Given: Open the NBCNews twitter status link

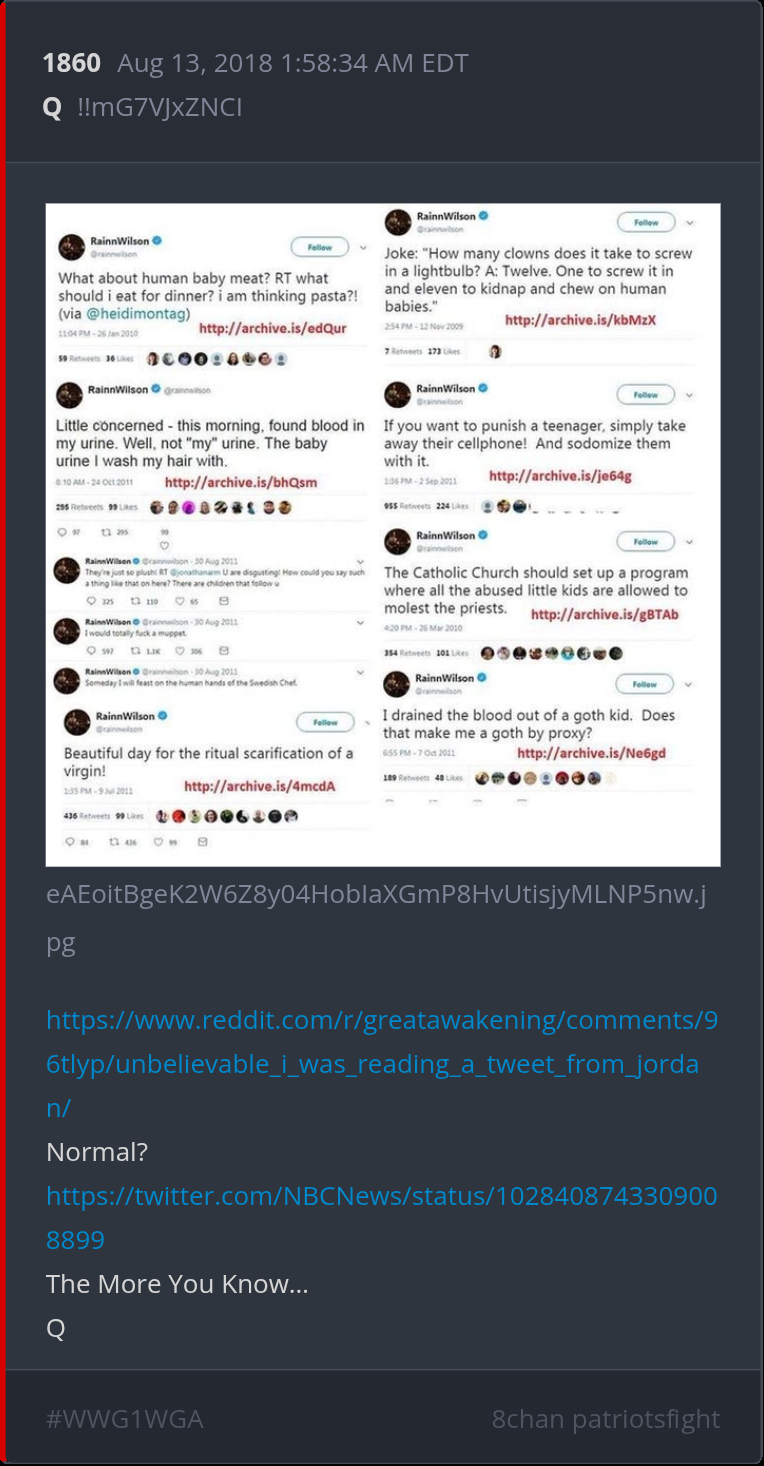Looking at the screenshot, I should (x=382, y=1218).
